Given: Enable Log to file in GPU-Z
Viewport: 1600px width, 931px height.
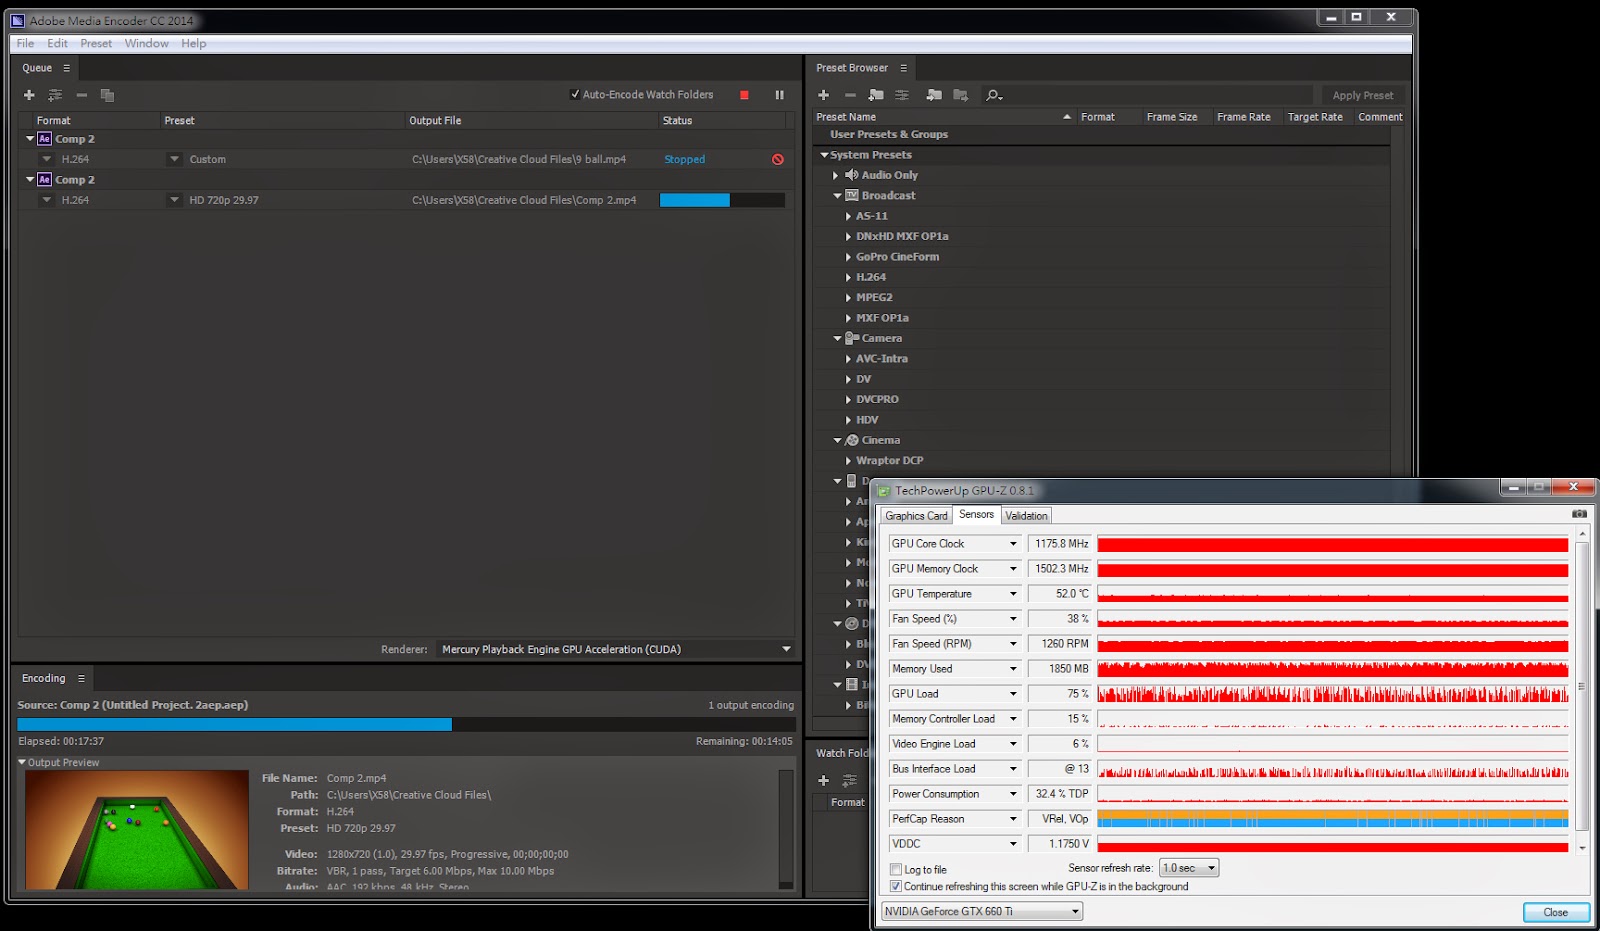Looking at the screenshot, I should [896, 870].
